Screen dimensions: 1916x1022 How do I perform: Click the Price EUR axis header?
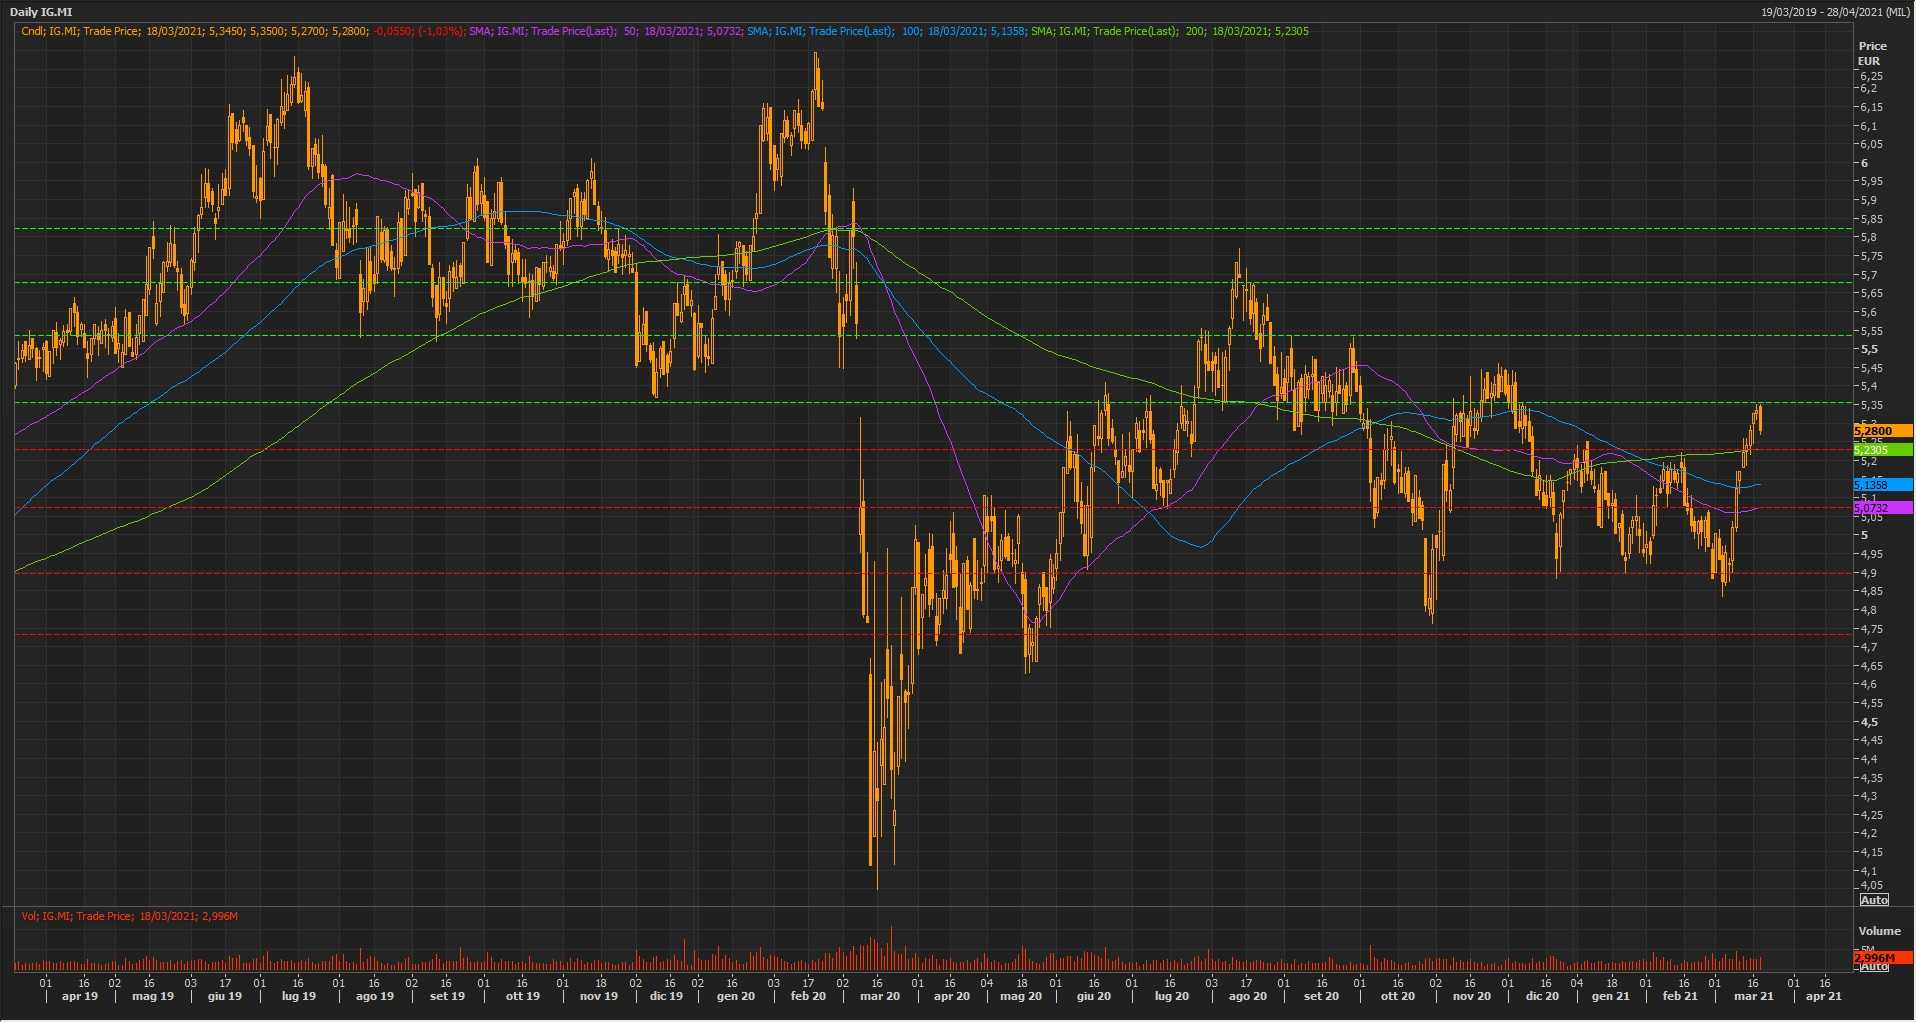tap(1871, 53)
